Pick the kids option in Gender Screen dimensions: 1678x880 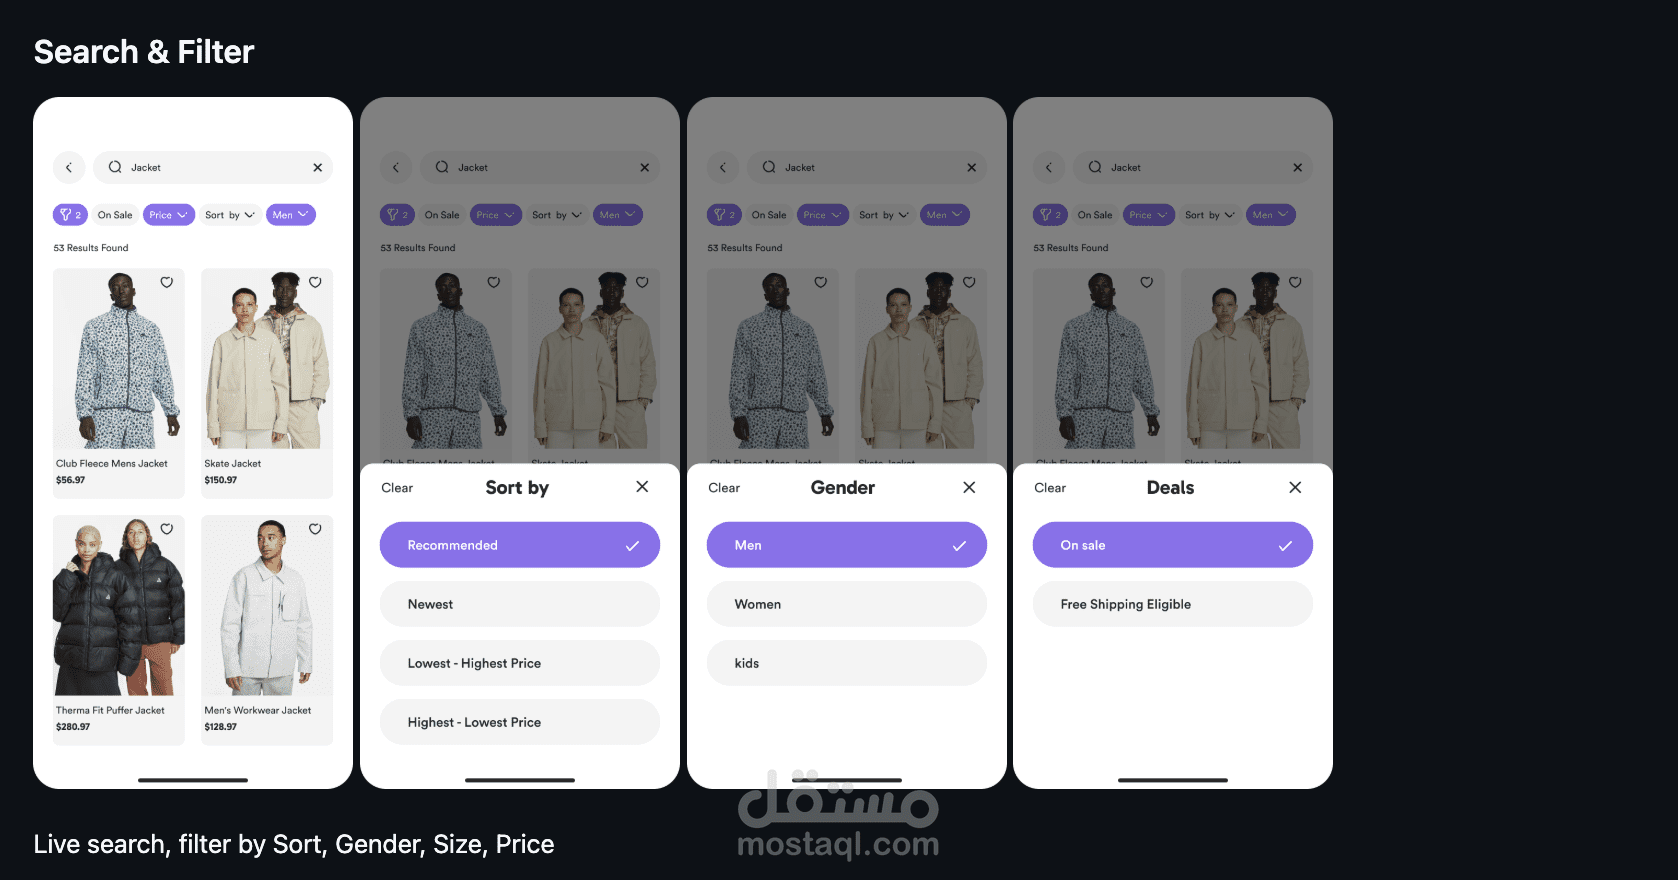click(847, 663)
